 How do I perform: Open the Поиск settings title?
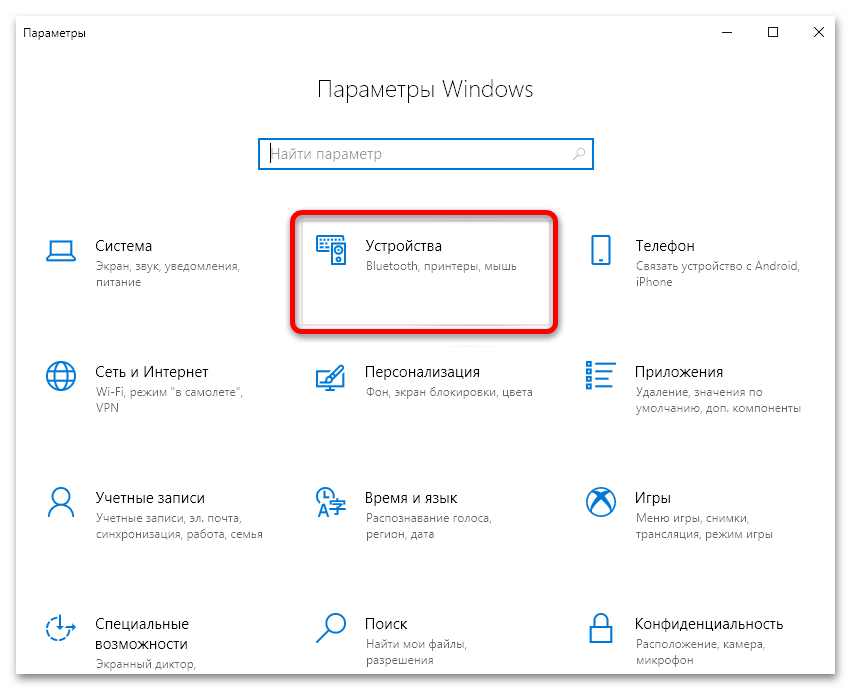(x=386, y=624)
